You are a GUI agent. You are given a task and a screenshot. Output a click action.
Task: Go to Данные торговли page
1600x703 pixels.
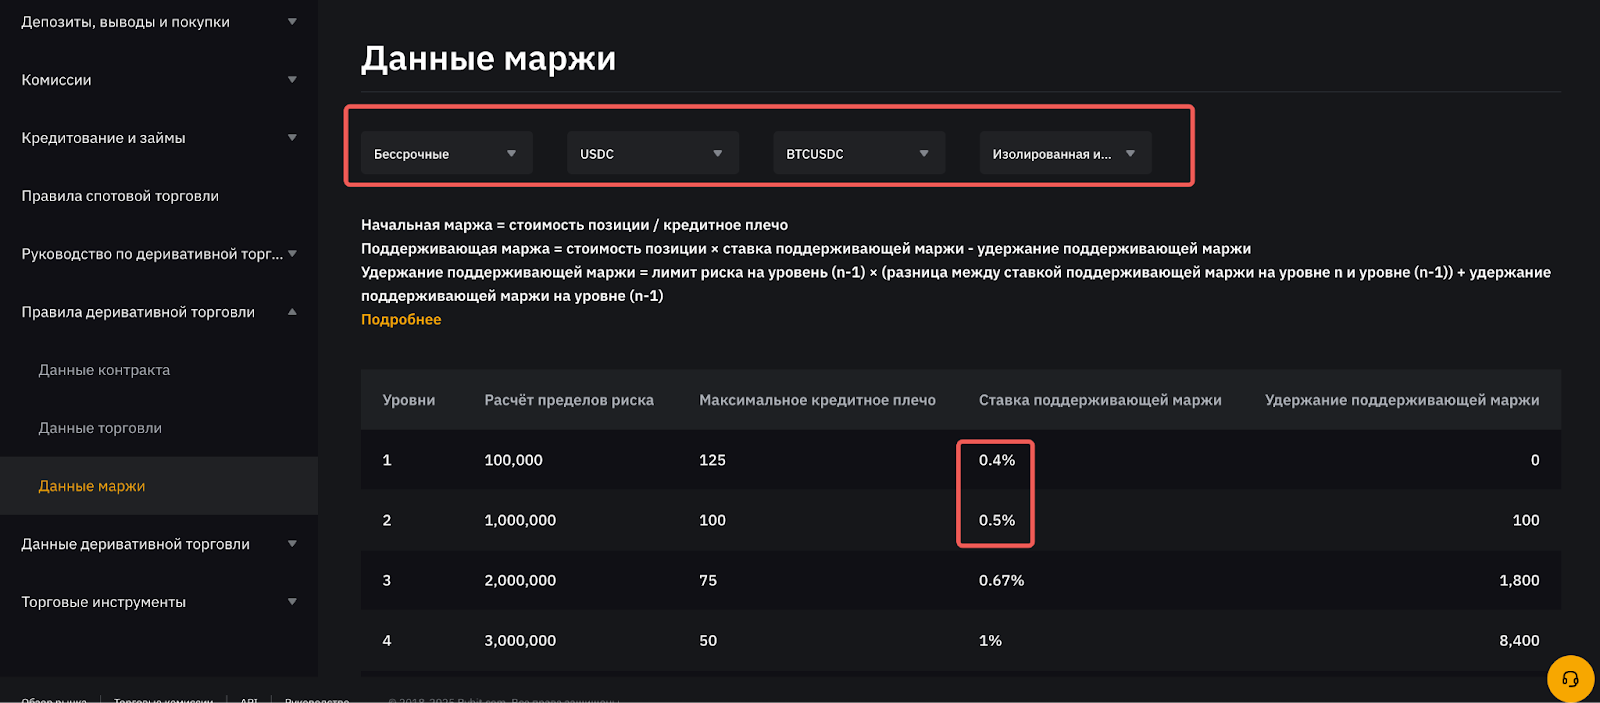tap(100, 428)
